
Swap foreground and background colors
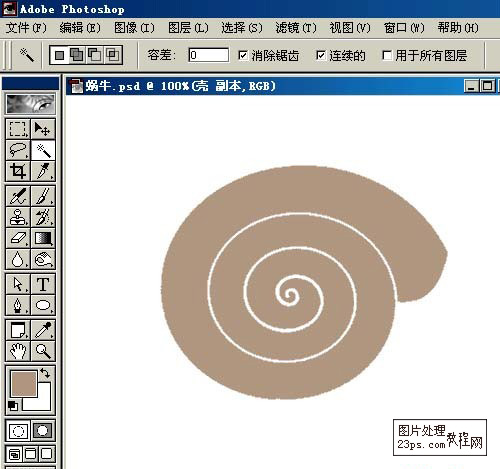(45, 373)
